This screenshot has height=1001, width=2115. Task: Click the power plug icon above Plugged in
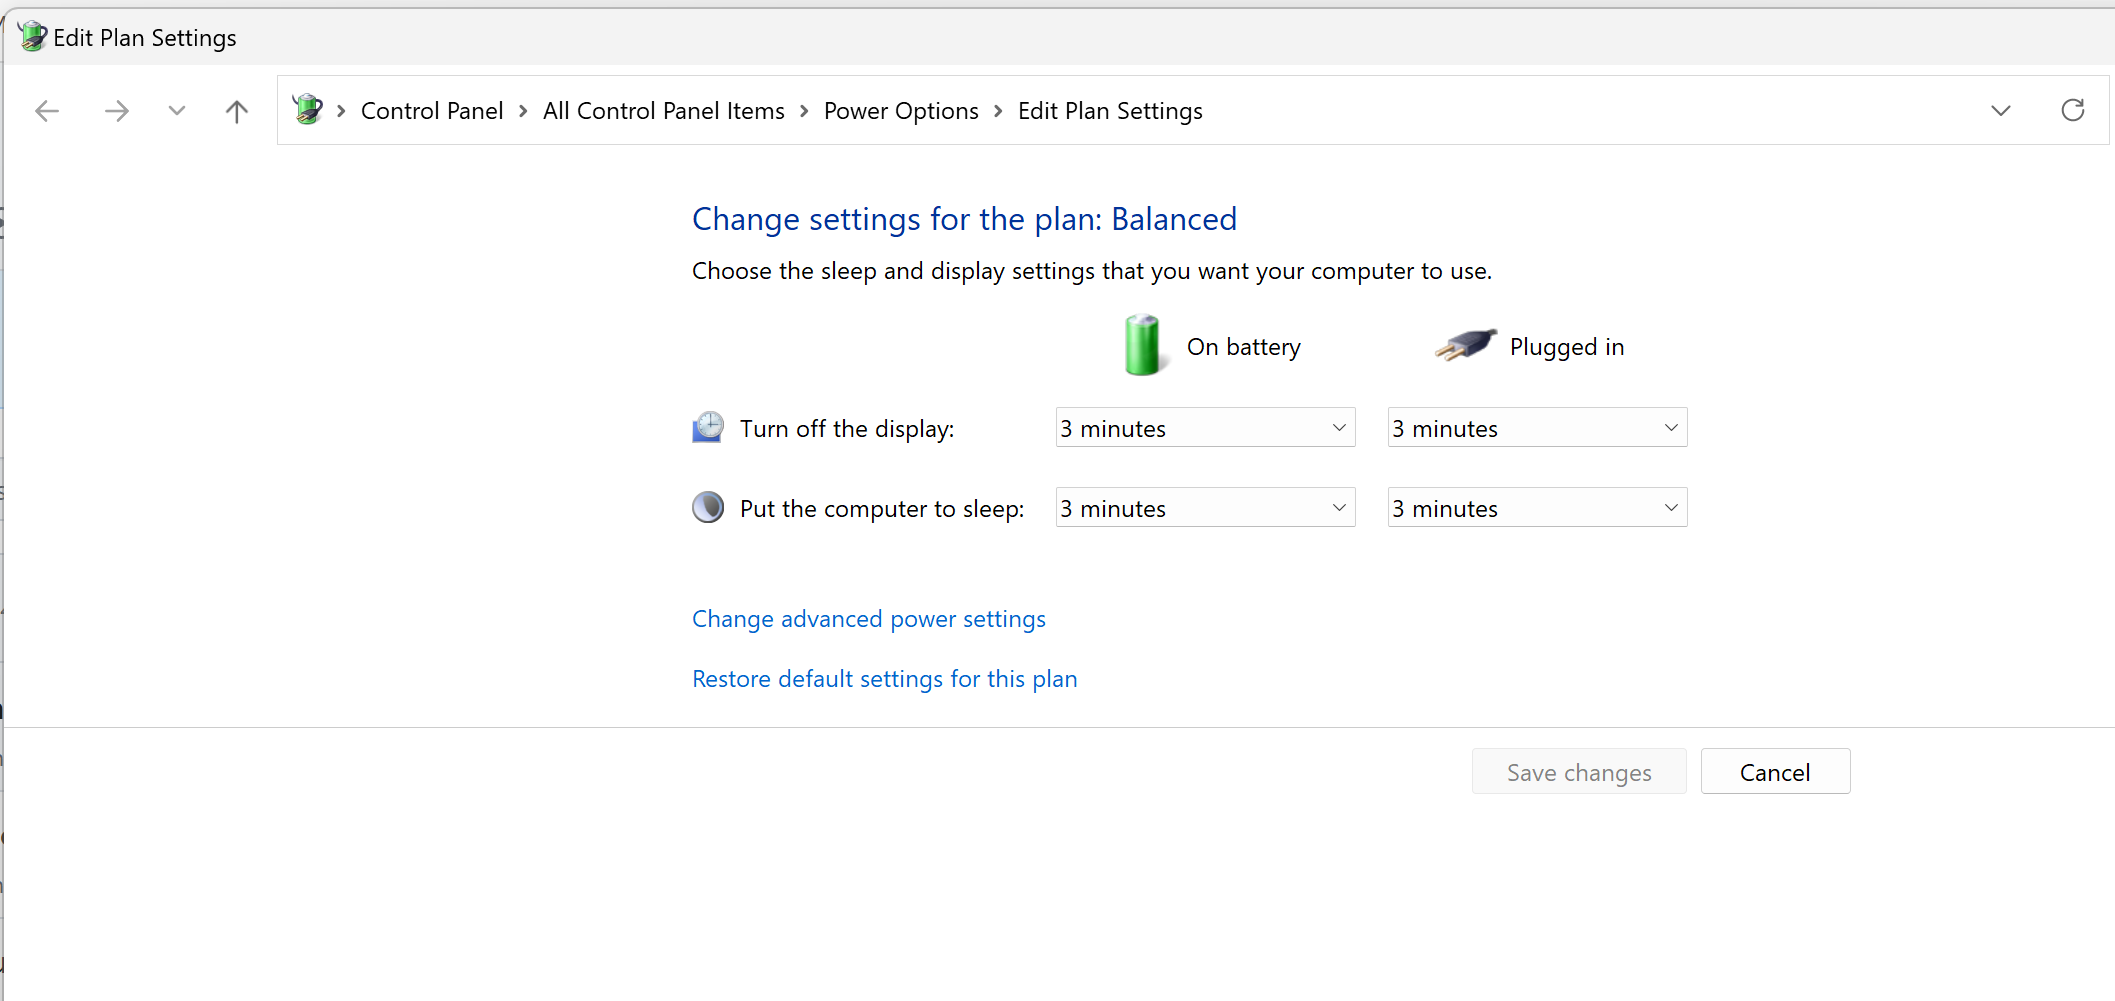(x=1464, y=345)
